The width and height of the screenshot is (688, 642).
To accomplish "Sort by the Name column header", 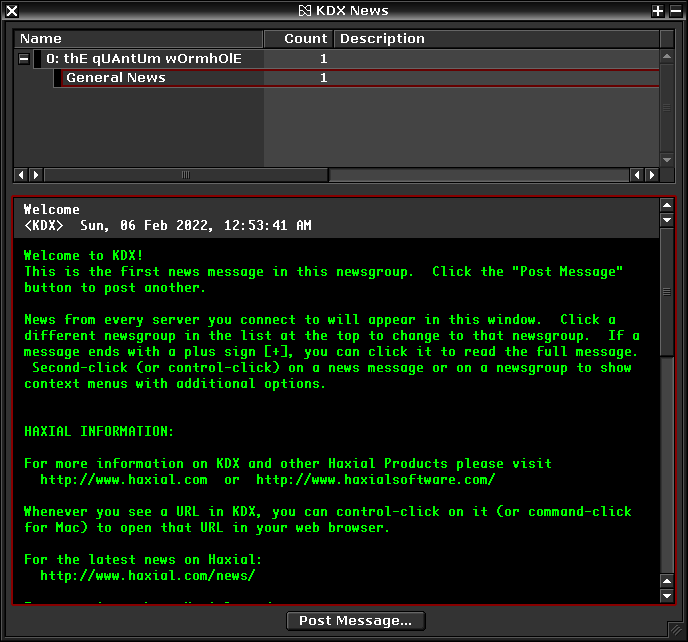I will (x=138, y=39).
